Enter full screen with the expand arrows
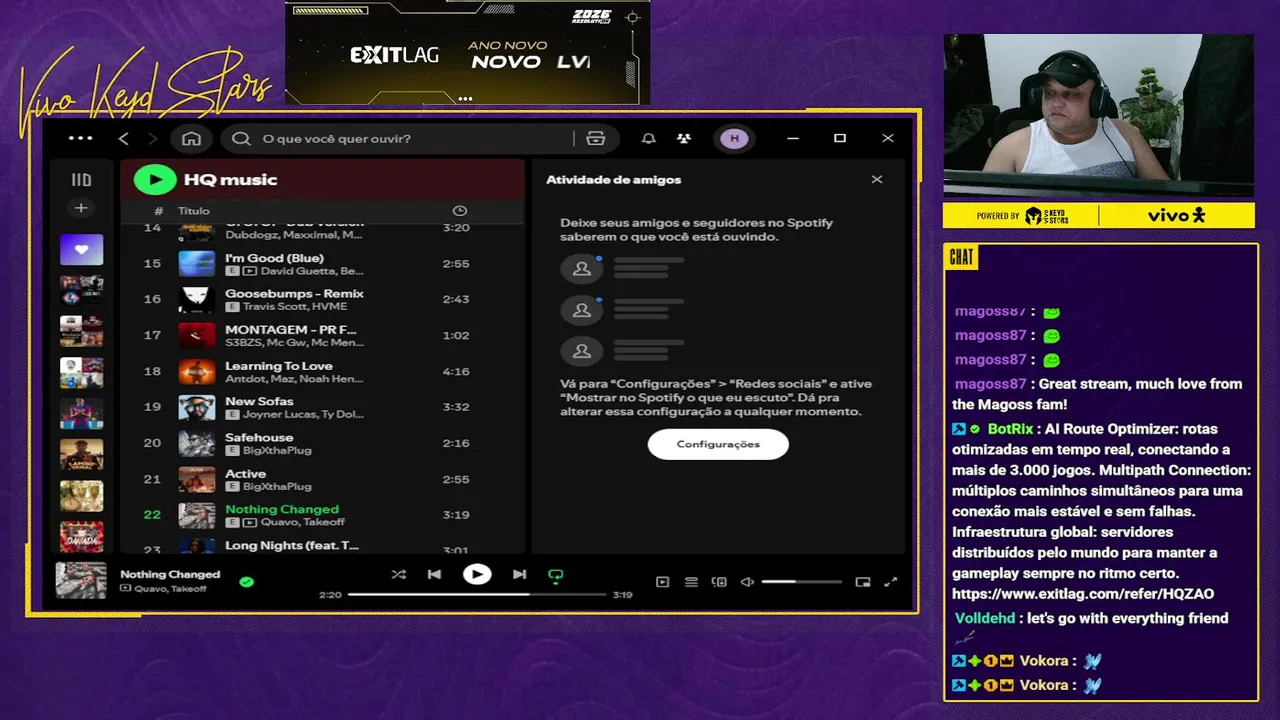The height and width of the screenshot is (720, 1280). [x=891, y=582]
